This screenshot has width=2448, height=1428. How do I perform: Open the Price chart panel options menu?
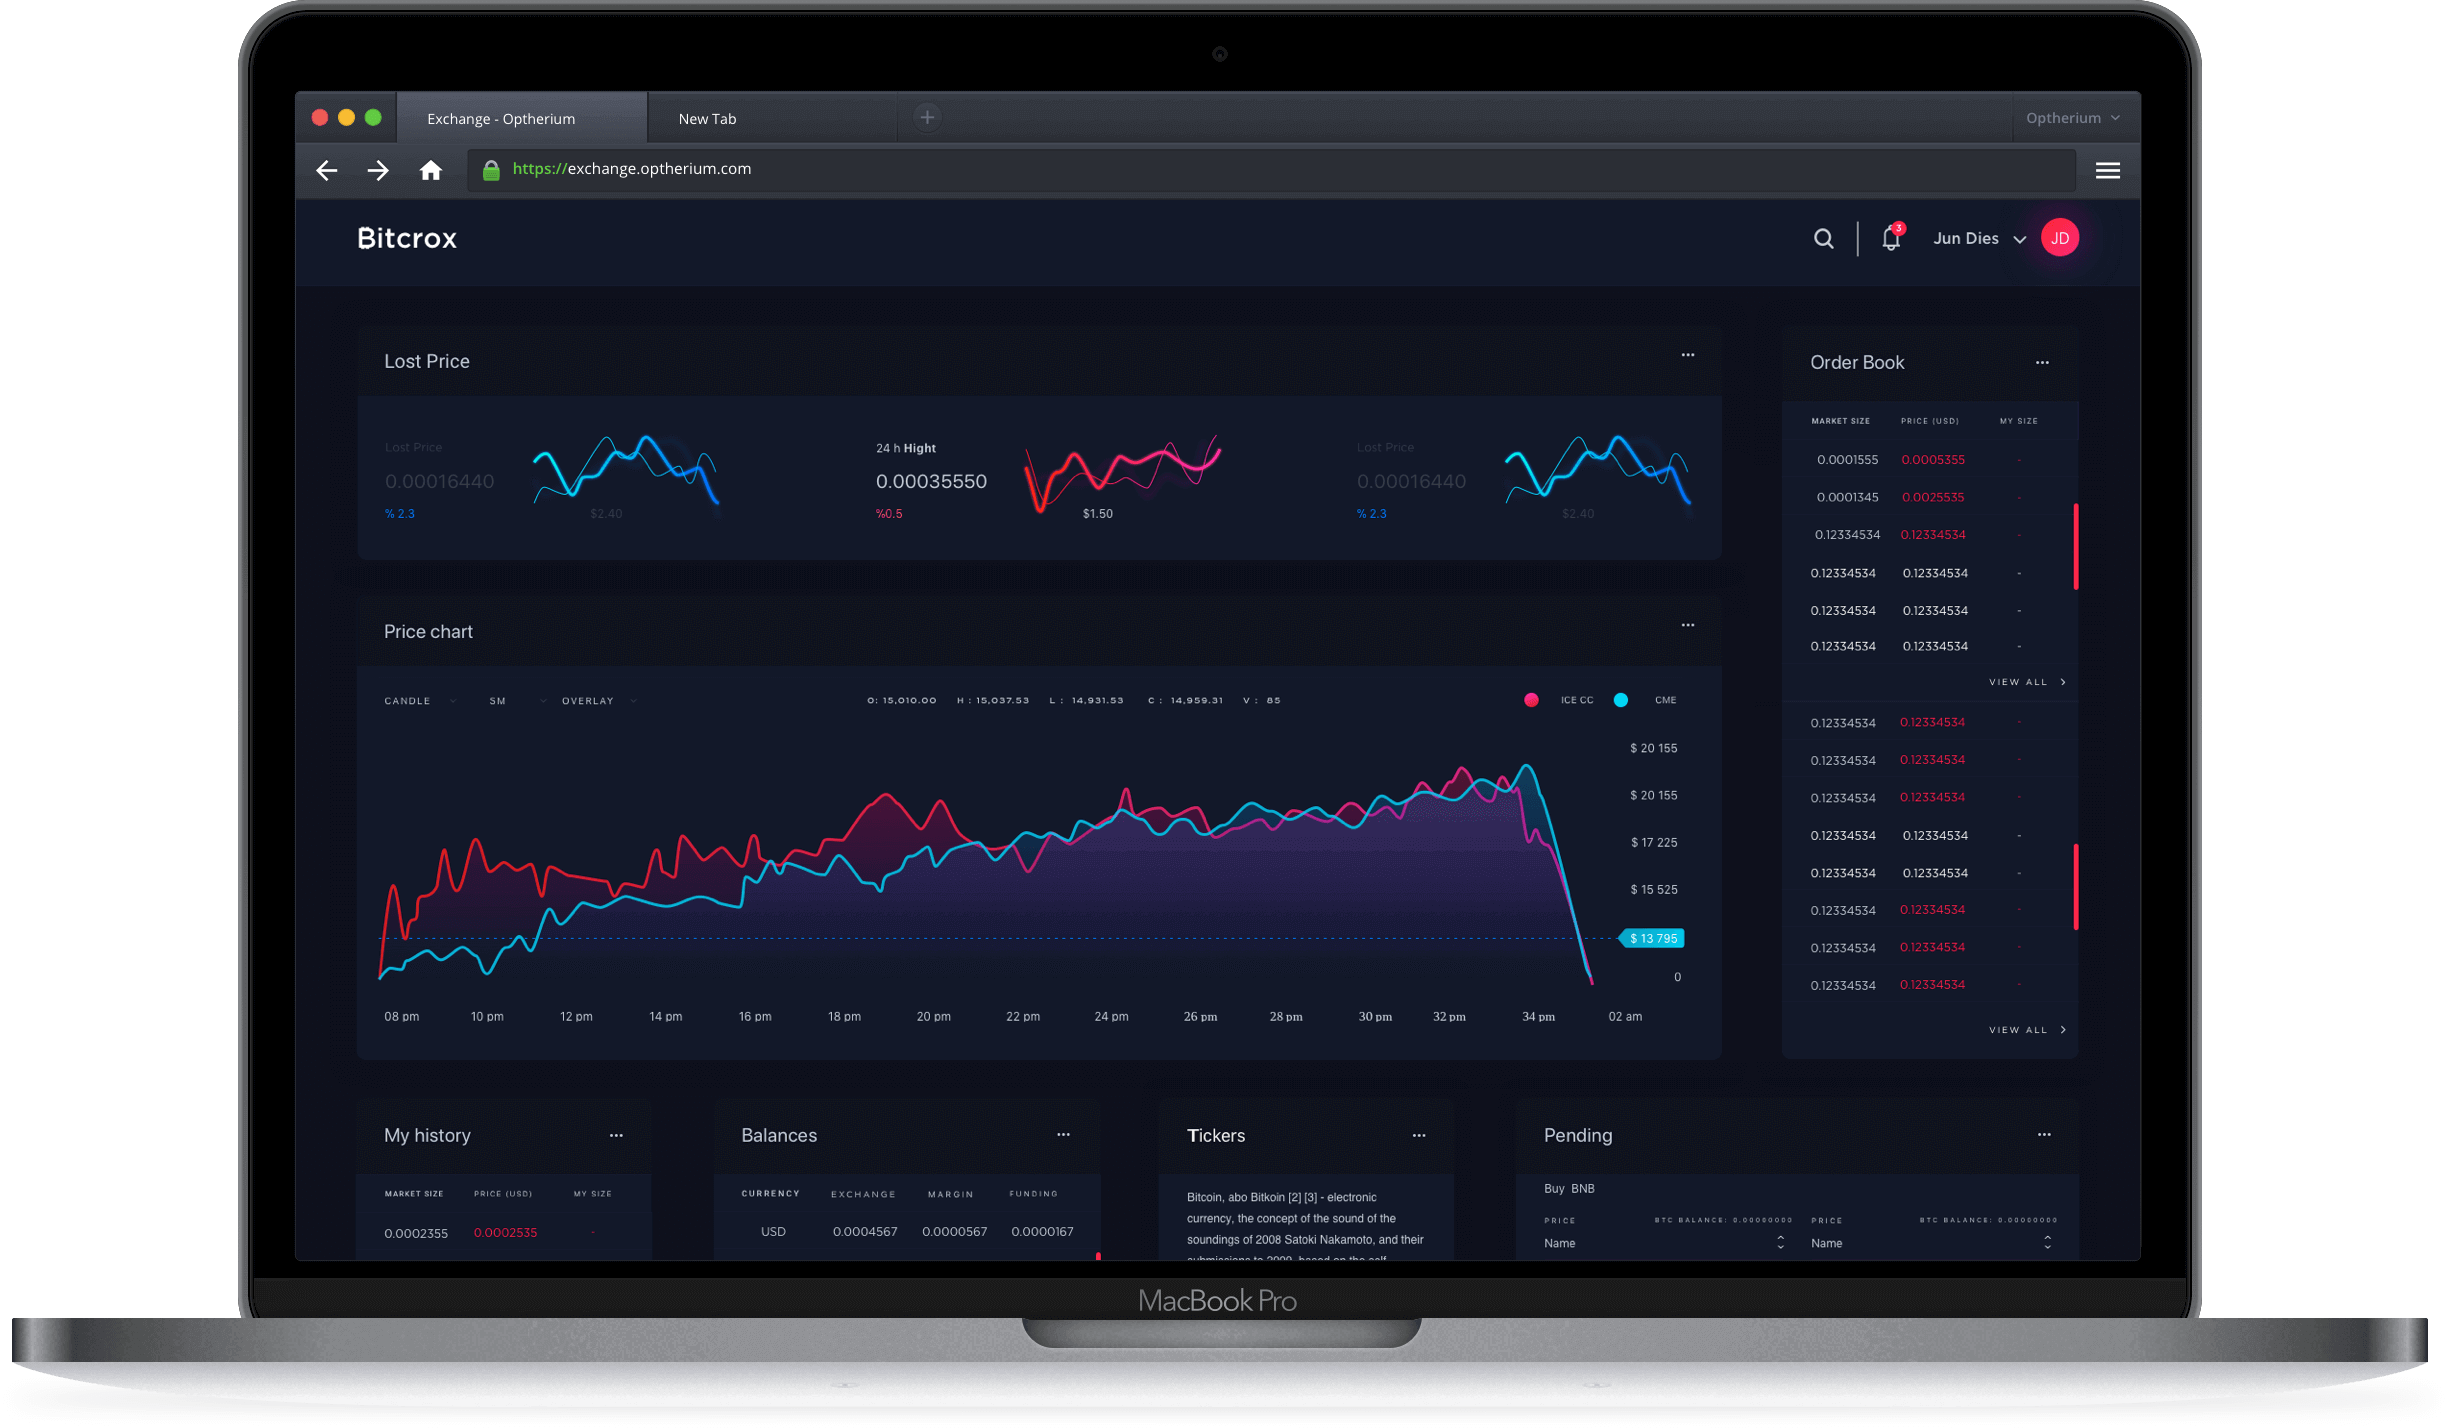coord(1688,625)
